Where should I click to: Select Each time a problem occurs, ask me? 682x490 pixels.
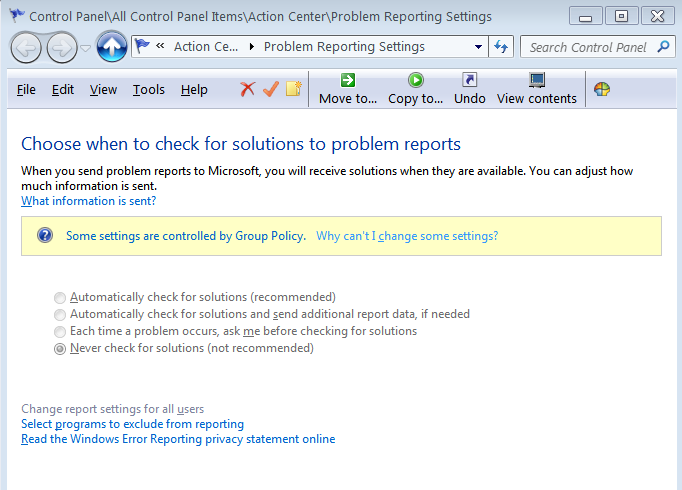pyautogui.click(x=235, y=331)
